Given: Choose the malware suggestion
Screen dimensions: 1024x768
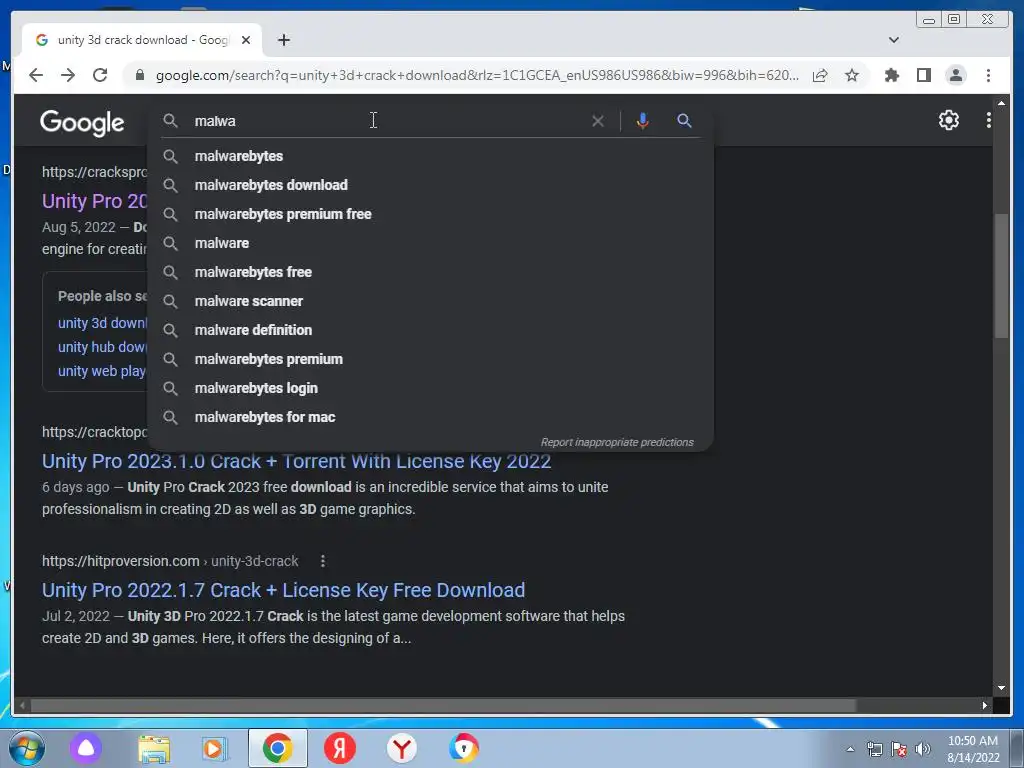Looking at the screenshot, I should tap(431, 243).
